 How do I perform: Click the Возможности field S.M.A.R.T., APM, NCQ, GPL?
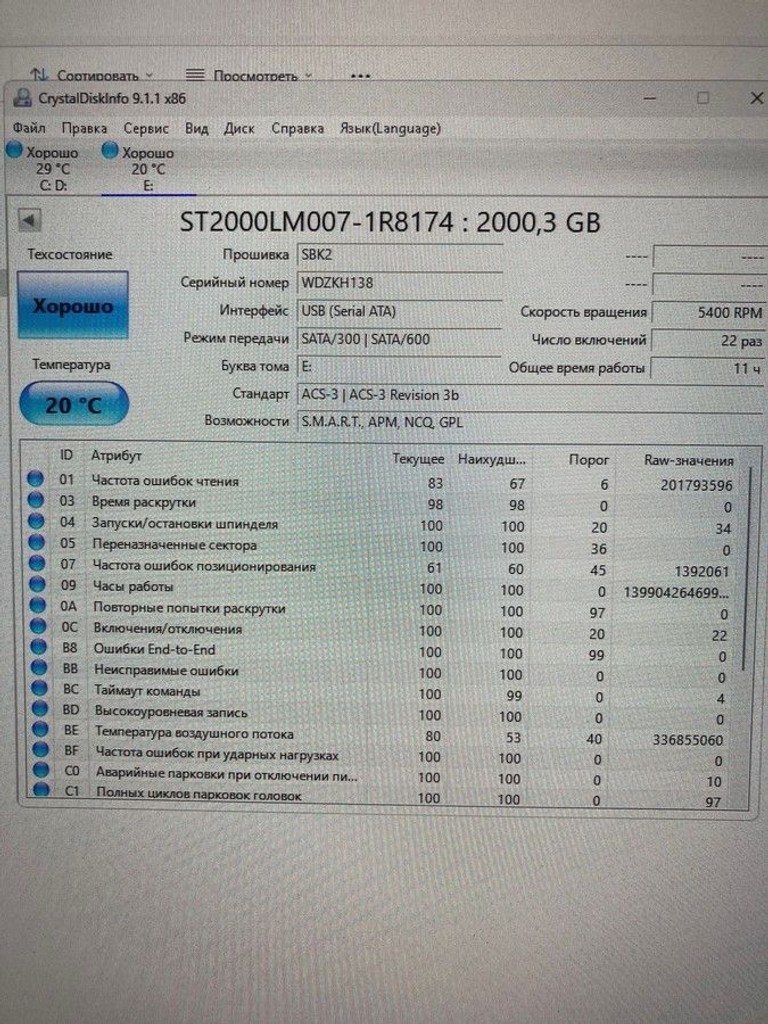(530, 422)
